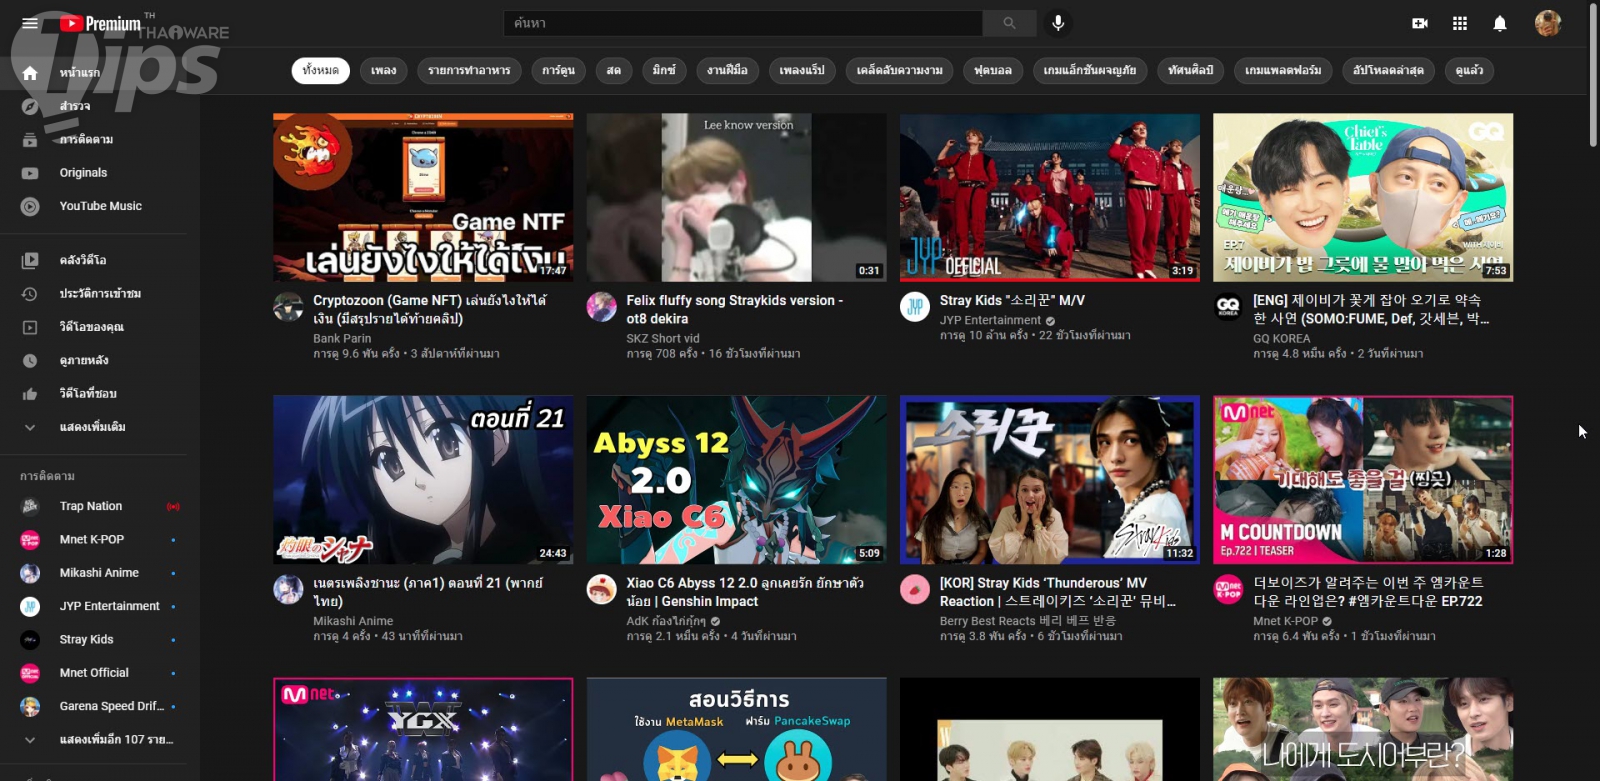The height and width of the screenshot is (781, 1600).
Task: Click the page vertical scrollbar
Action: click(1593, 76)
